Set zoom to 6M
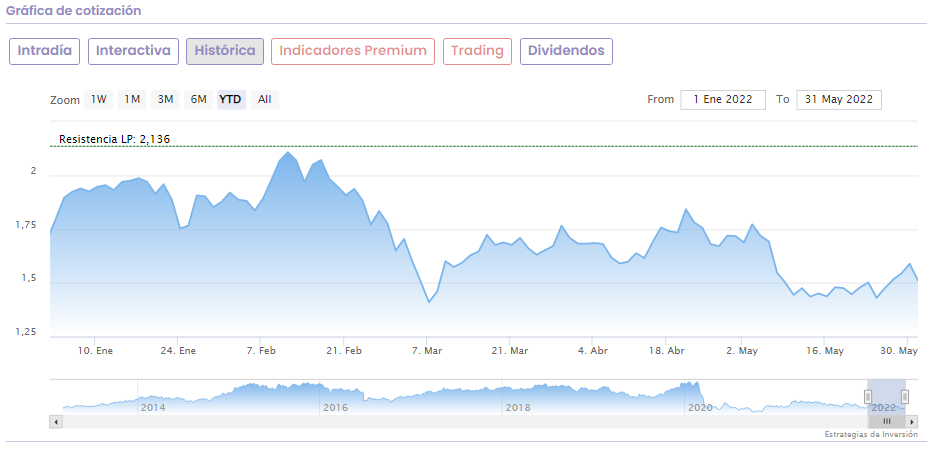The height and width of the screenshot is (450, 934). tap(199, 99)
